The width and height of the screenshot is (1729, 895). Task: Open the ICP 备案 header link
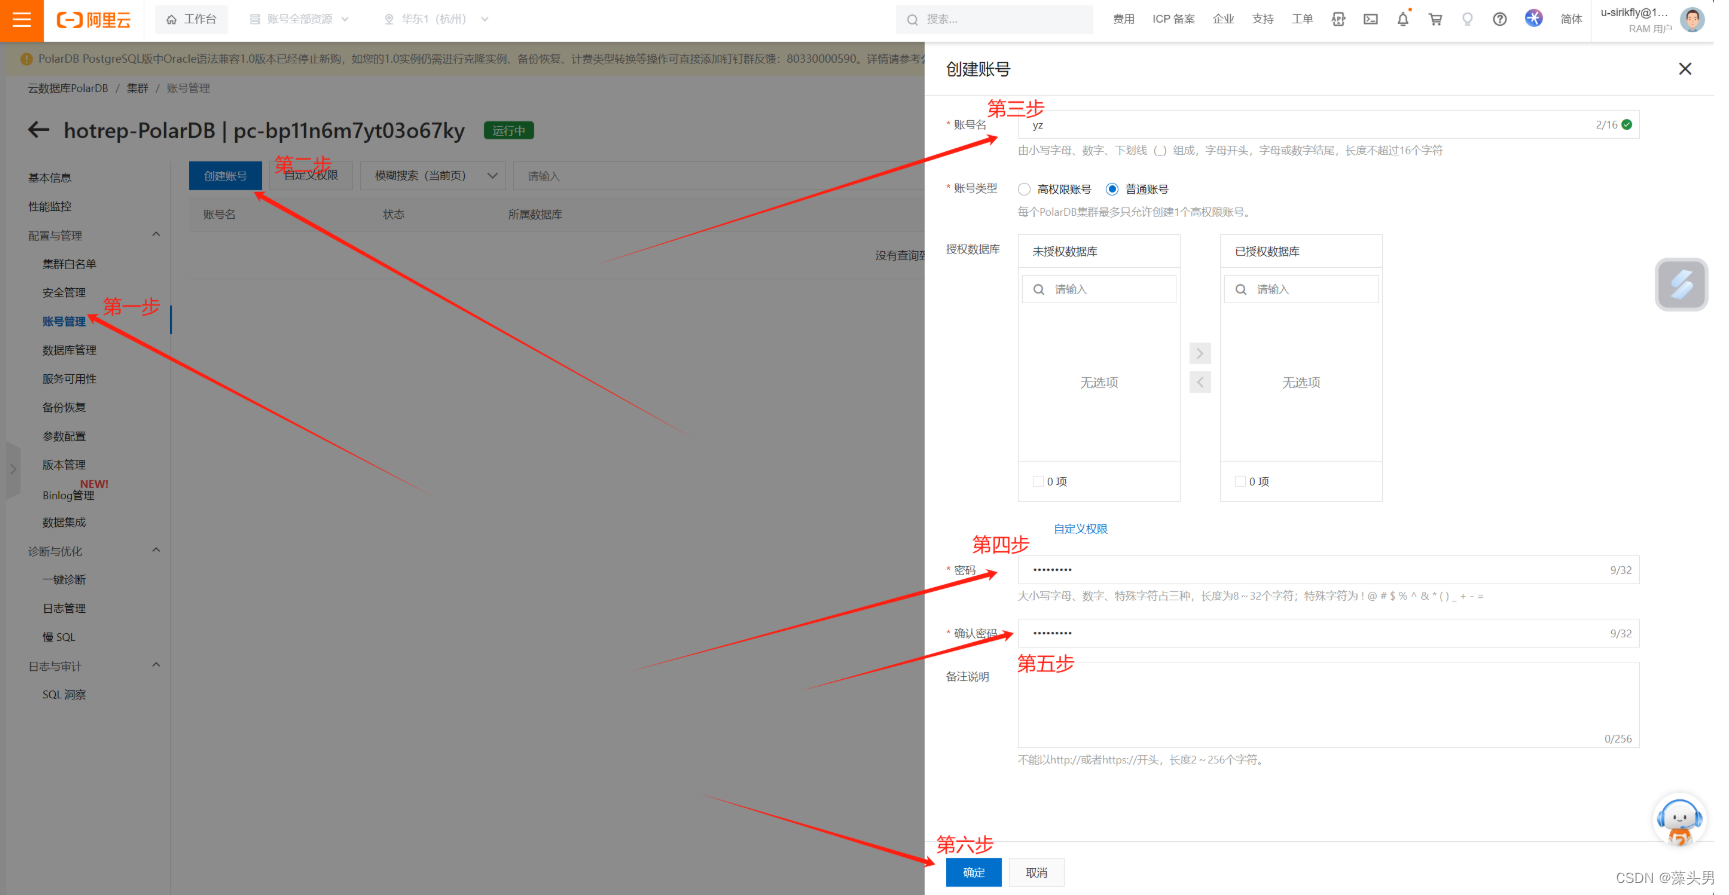pyautogui.click(x=1173, y=19)
